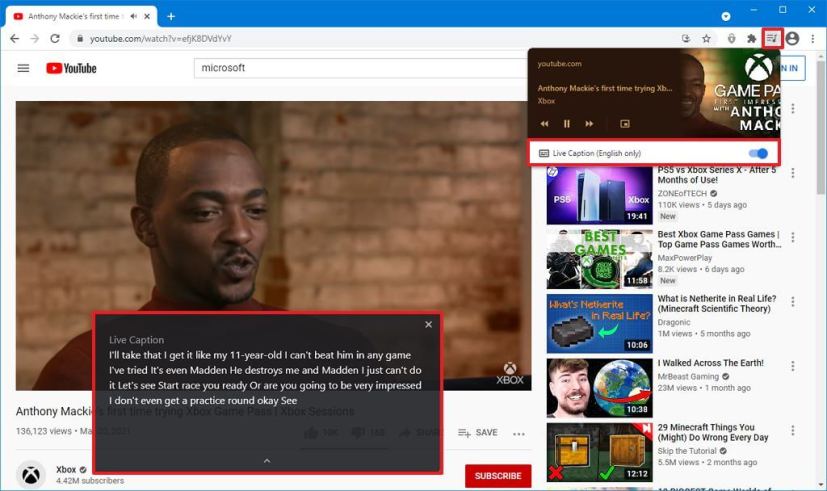Viewport: 827px width, 491px height.
Task: Open I Walked Across The Earth title
Action: pos(710,363)
